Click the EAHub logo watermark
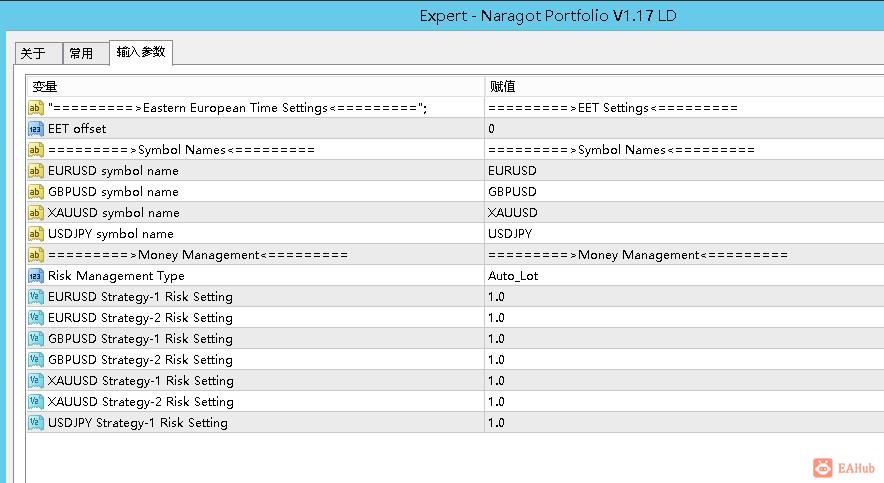 pos(844,468)
